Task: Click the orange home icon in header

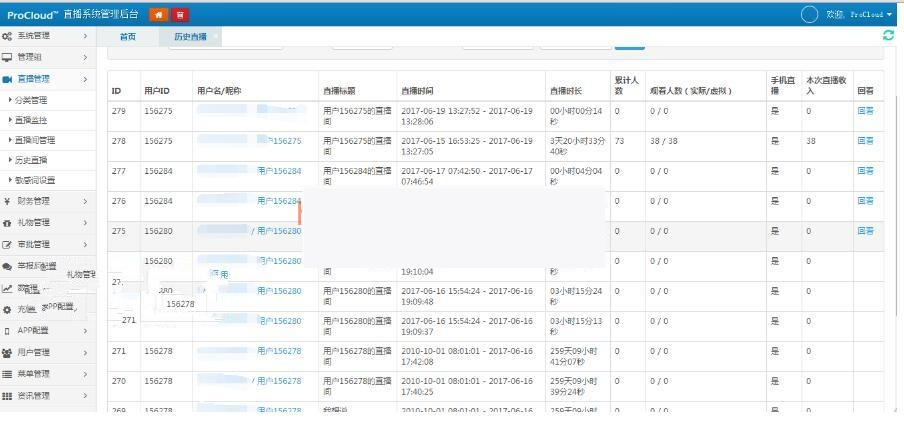Action: 158,14
